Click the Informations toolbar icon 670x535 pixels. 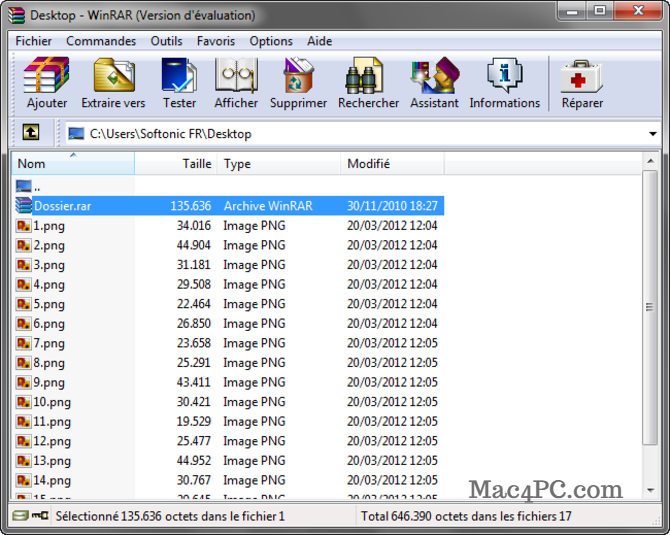505,75
